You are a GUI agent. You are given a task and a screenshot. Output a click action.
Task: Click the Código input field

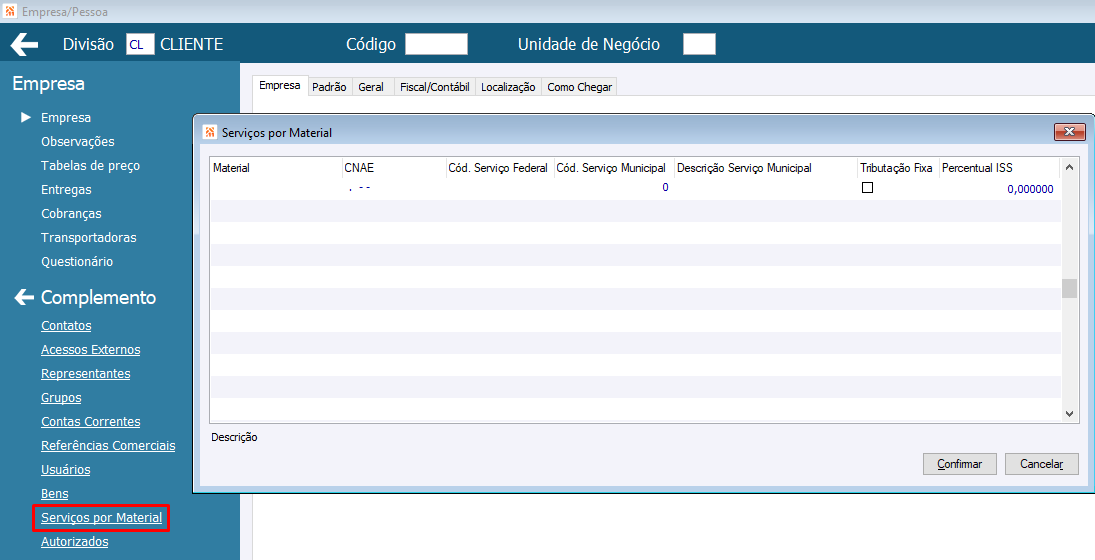click(436, 44)
